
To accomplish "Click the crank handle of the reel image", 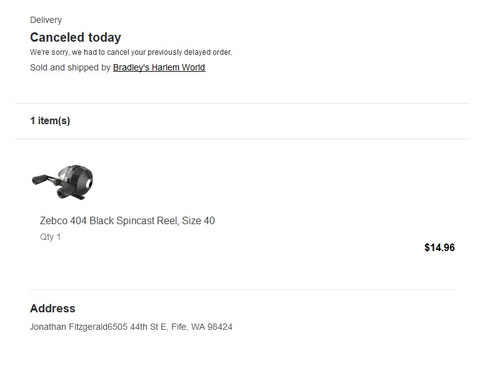I will click(x=43, y=180).
